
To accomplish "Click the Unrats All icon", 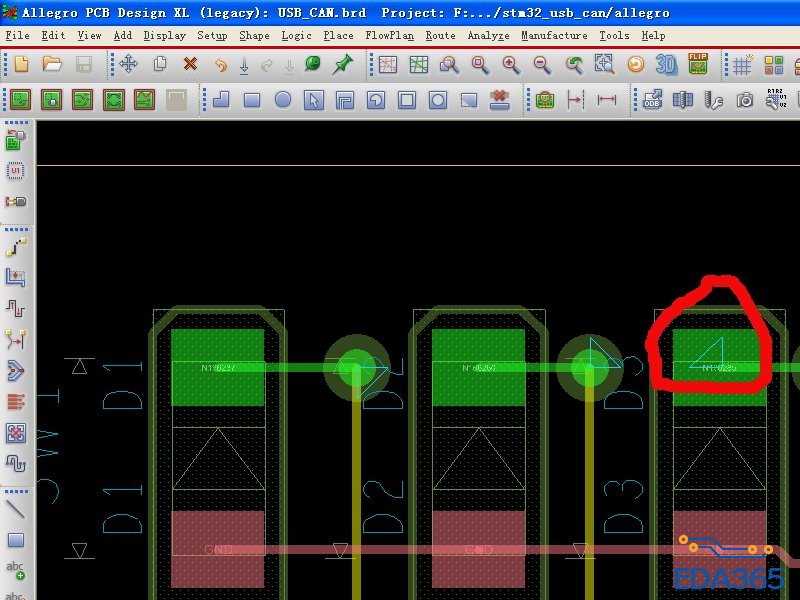I will coord(388,65).
